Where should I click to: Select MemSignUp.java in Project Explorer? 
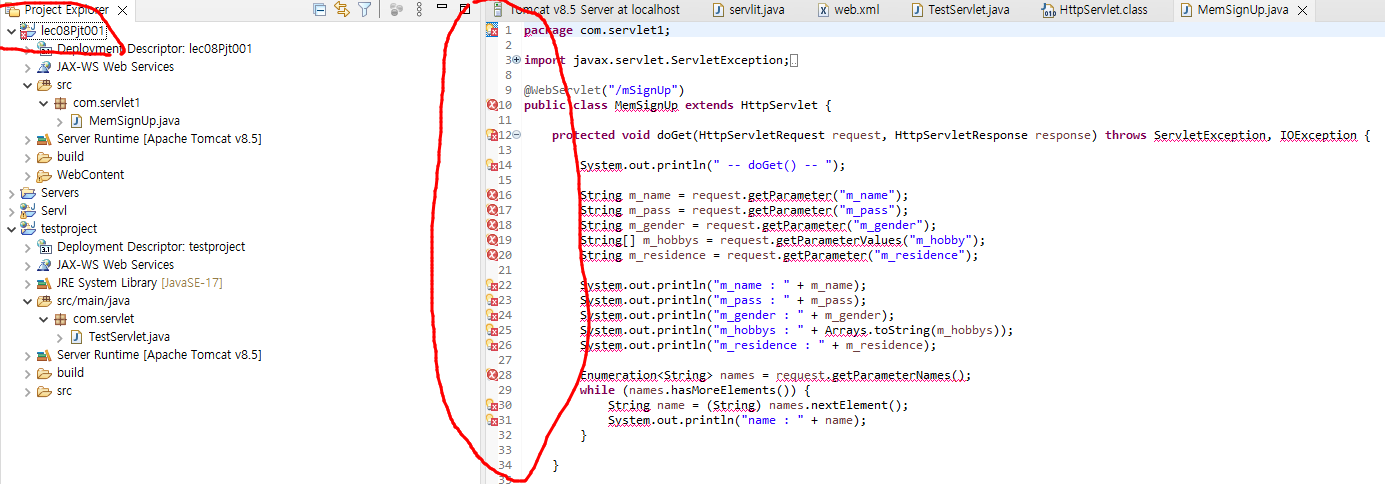(x=134, y=120)
